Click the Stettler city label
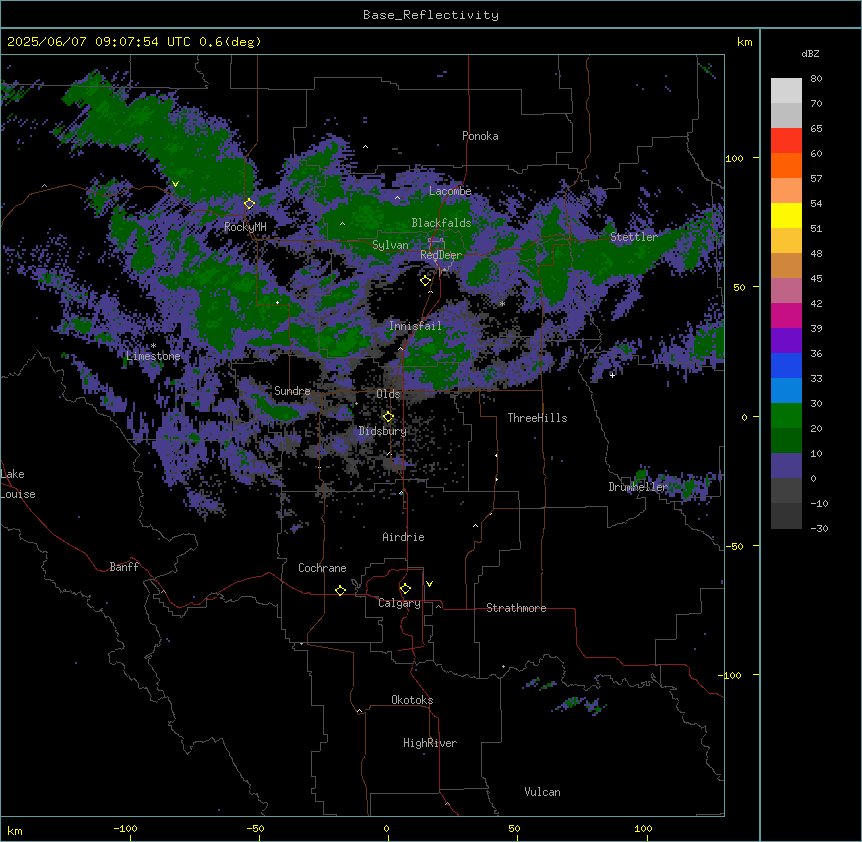 pos(634,237)
